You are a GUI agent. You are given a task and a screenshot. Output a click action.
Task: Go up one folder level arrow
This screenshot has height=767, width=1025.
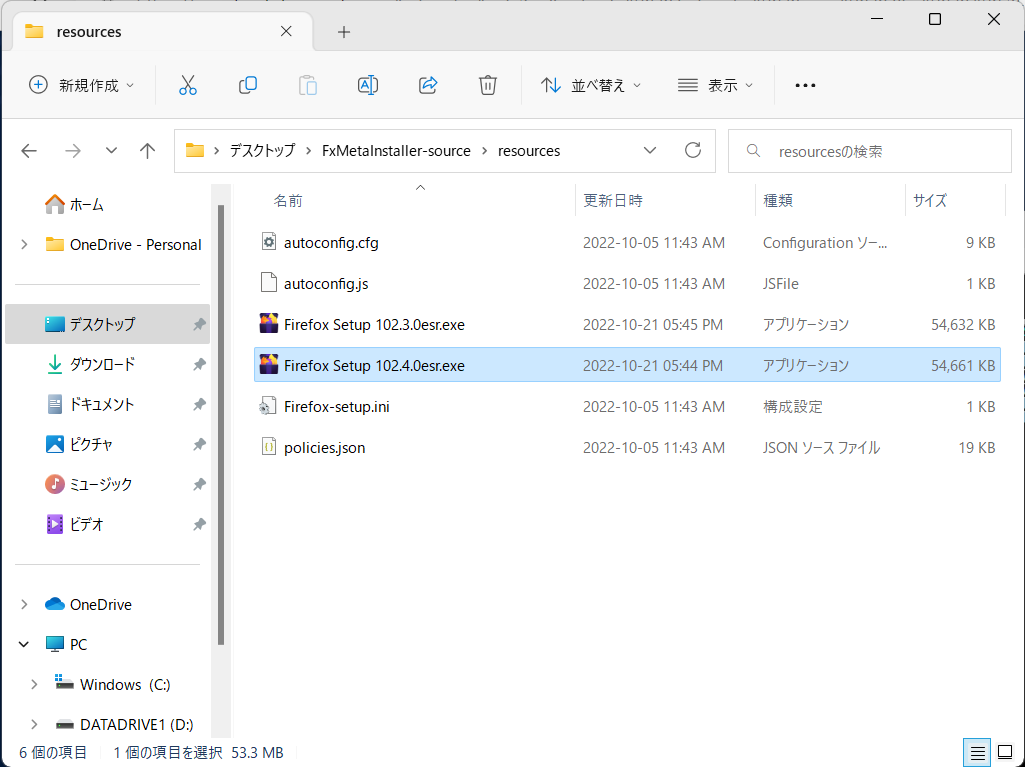tap(148, 151)
